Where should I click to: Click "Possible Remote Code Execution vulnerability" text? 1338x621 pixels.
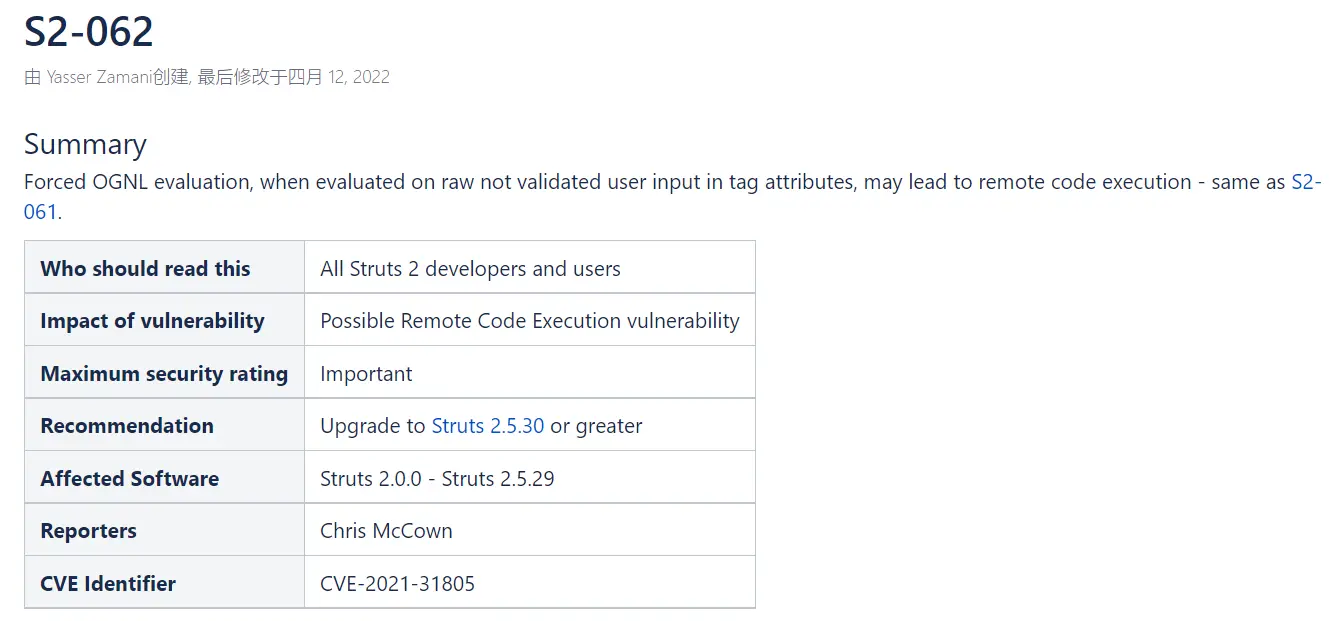click(529, 321)
